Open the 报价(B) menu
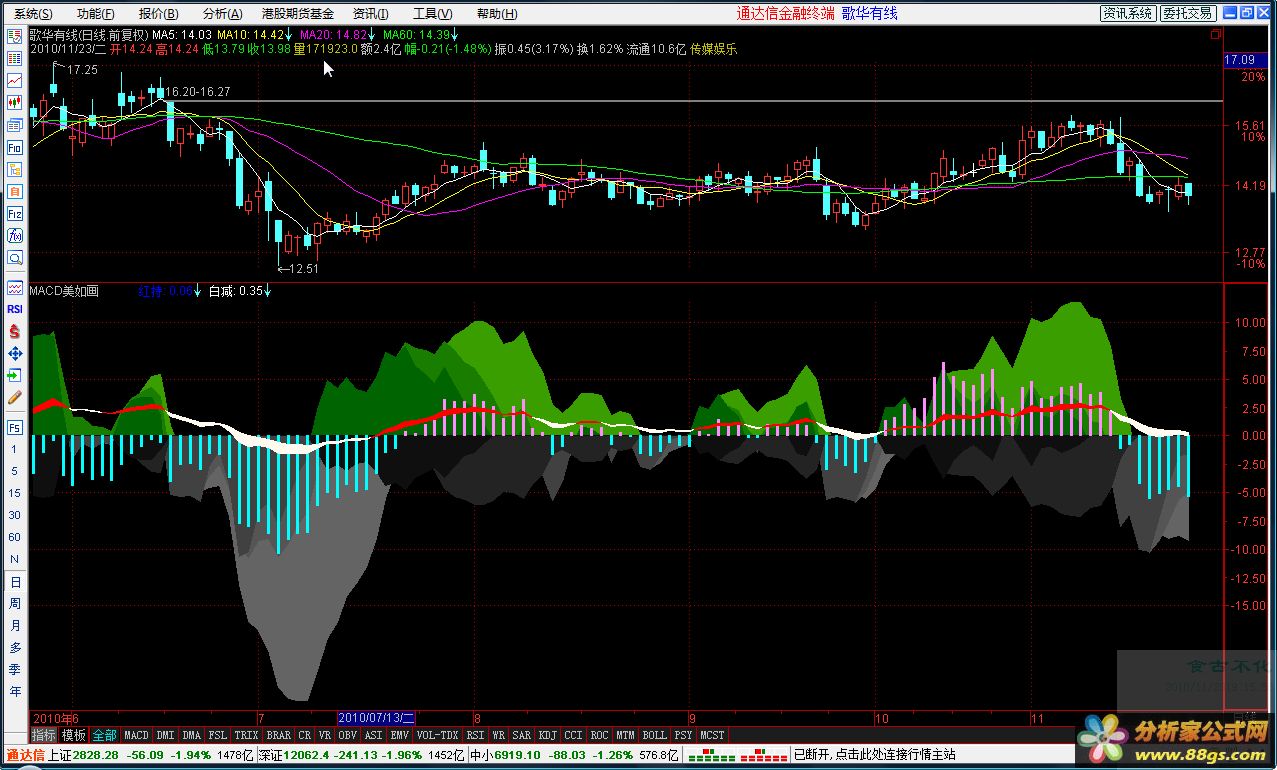Image resolution: width=1277 pixels, height=770 pixels. [159, 14]
